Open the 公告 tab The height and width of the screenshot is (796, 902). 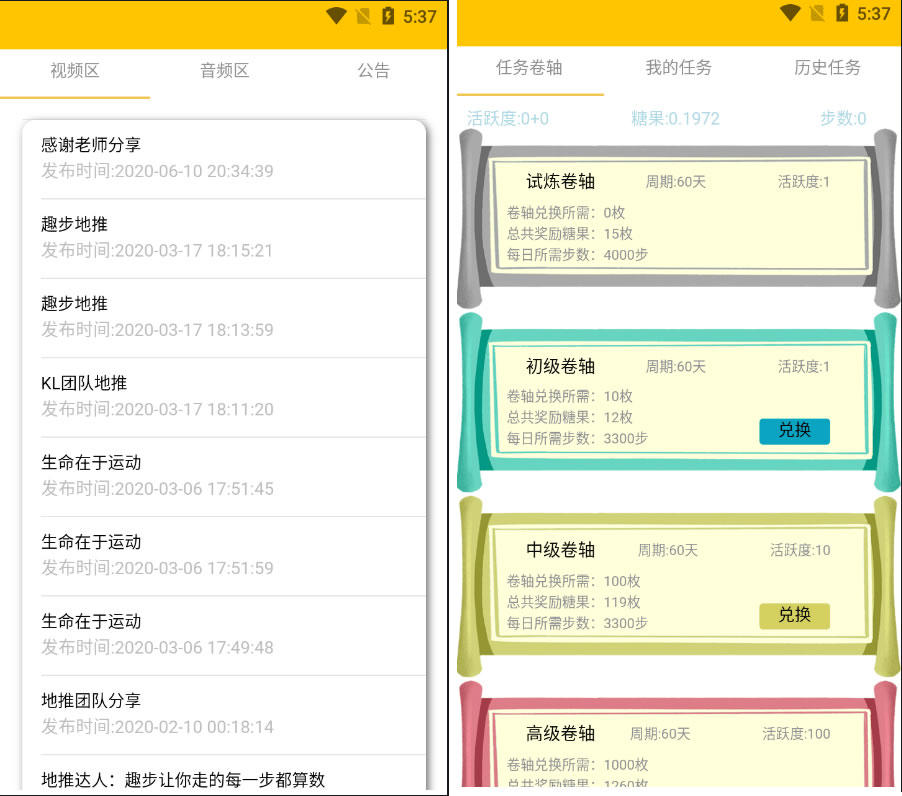pos(373,71)
